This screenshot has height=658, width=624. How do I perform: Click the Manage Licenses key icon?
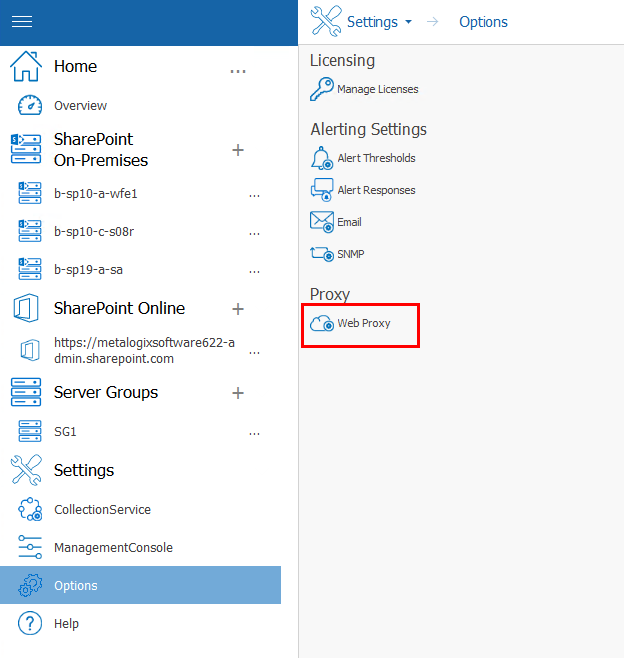322,89
